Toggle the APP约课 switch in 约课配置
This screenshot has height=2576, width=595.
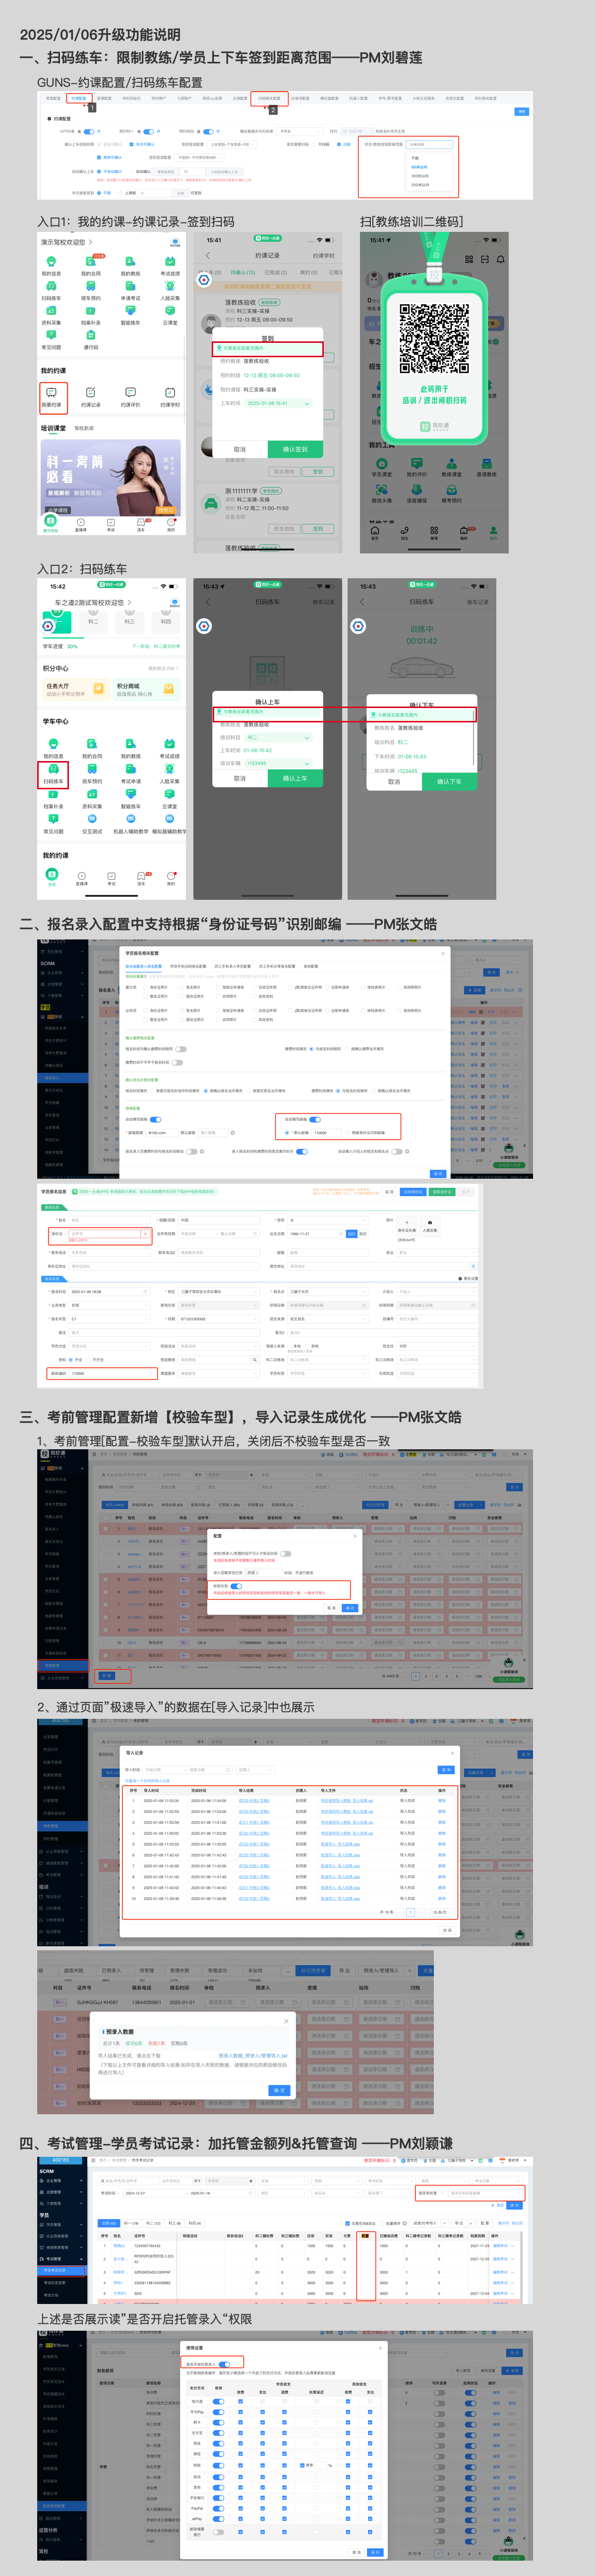point(88,131)
